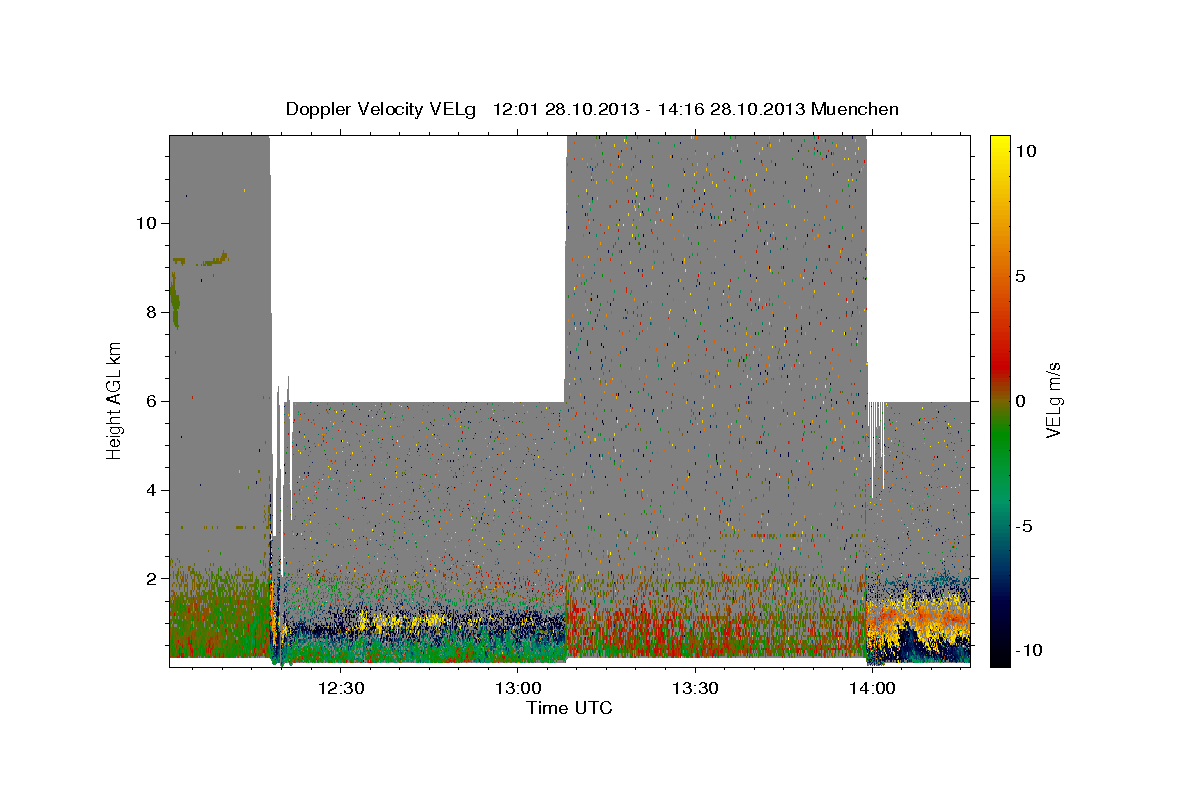Click the 12:30 time tick label
1200x800 pixels.
pos(340,688)
